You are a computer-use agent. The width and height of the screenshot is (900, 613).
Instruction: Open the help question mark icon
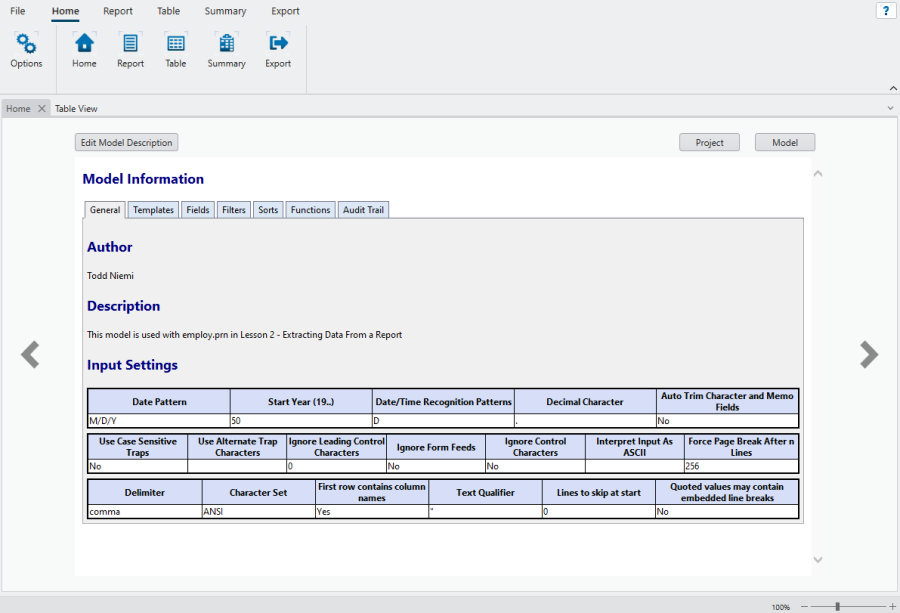point(885,11)
